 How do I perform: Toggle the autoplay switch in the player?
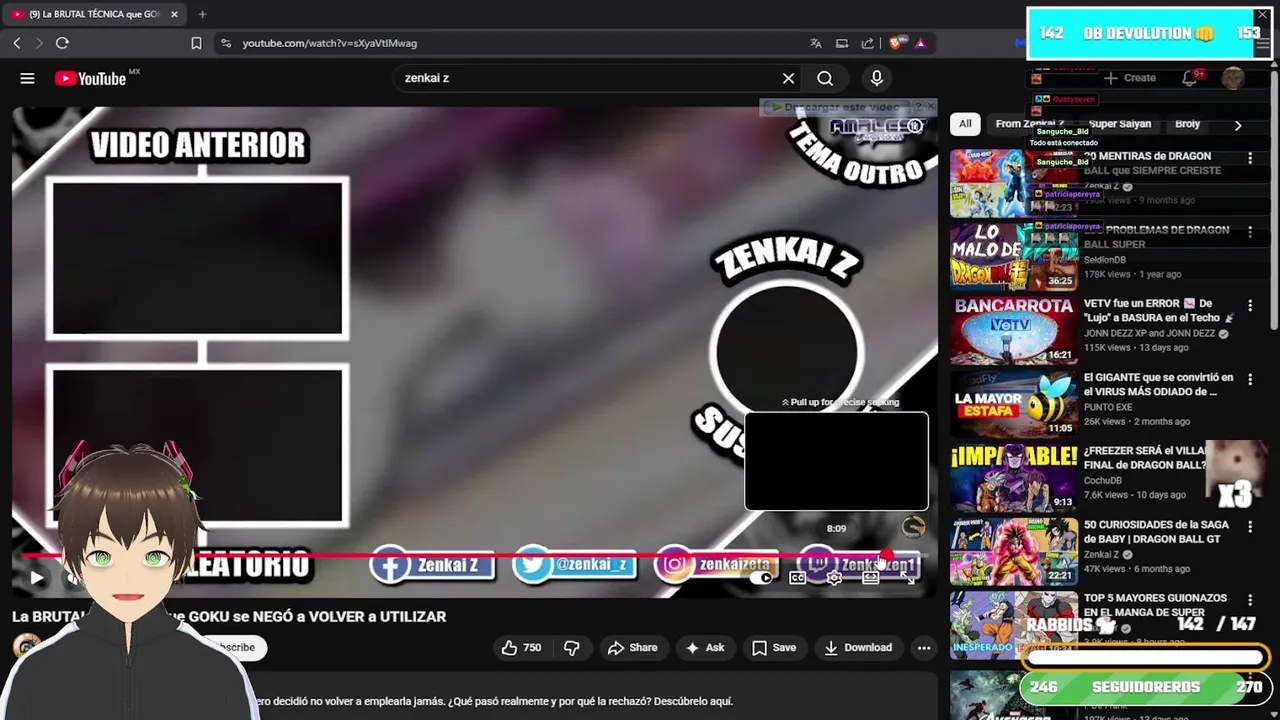762,578
